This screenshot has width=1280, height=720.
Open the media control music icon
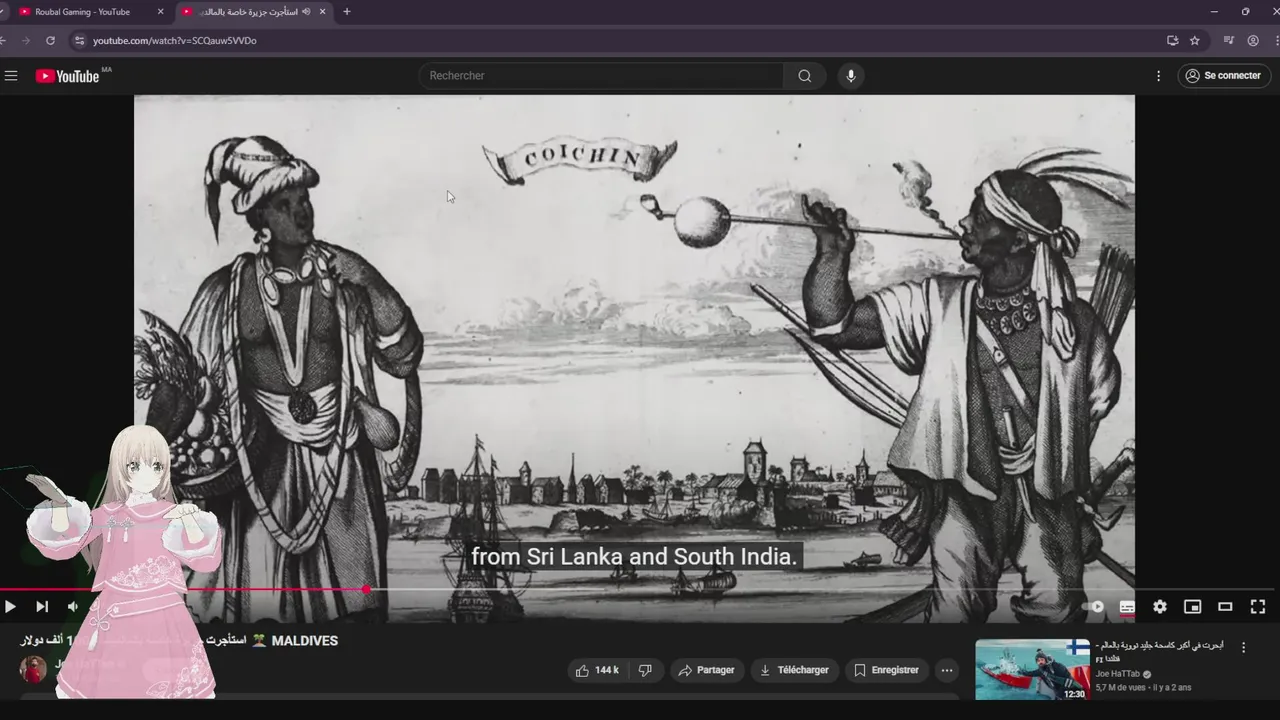point(1229,41)
